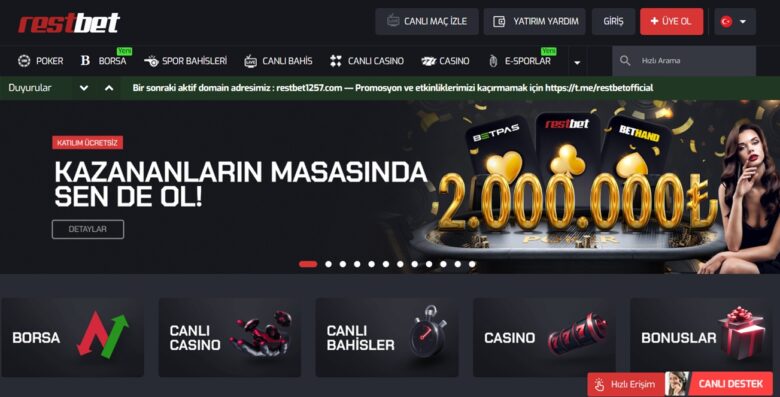Image resolution: width=780 pixels, height=397 pixels.
Task: Click in the Hızlı Arama search field
Action: pos(684,61)
